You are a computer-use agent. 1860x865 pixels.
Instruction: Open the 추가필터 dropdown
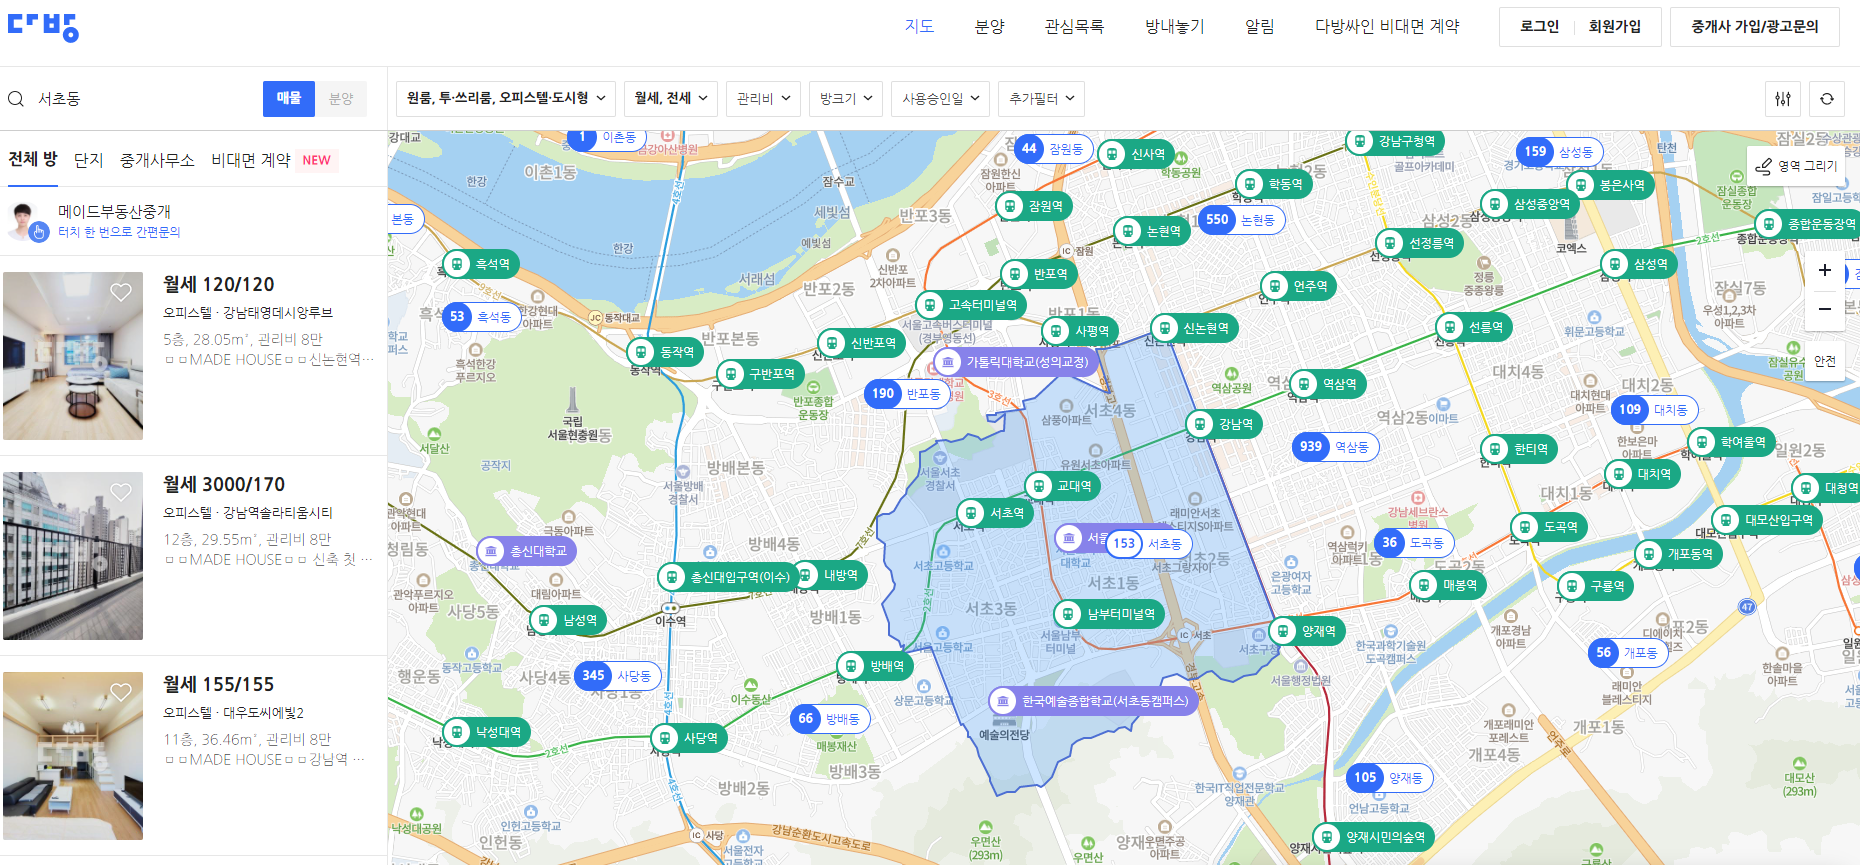click(1041, 98)
